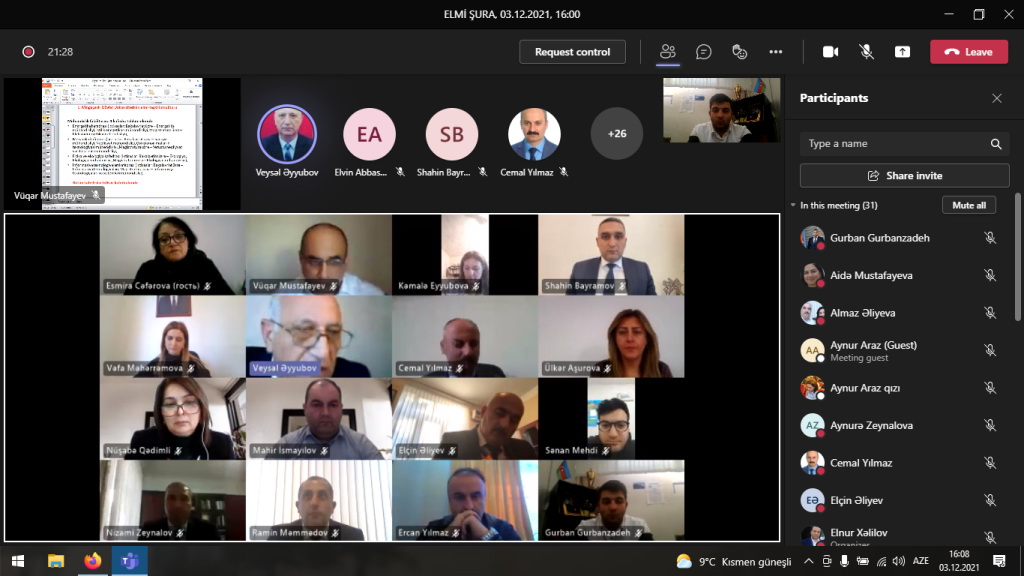Screen dimensions: 1024x576
Task: Open File Explorer from the taskbar
Action: pos(56,561)
